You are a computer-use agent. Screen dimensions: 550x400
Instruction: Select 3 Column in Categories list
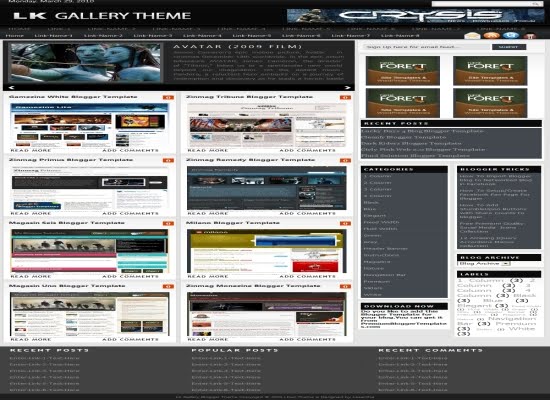tap(377, 189)
